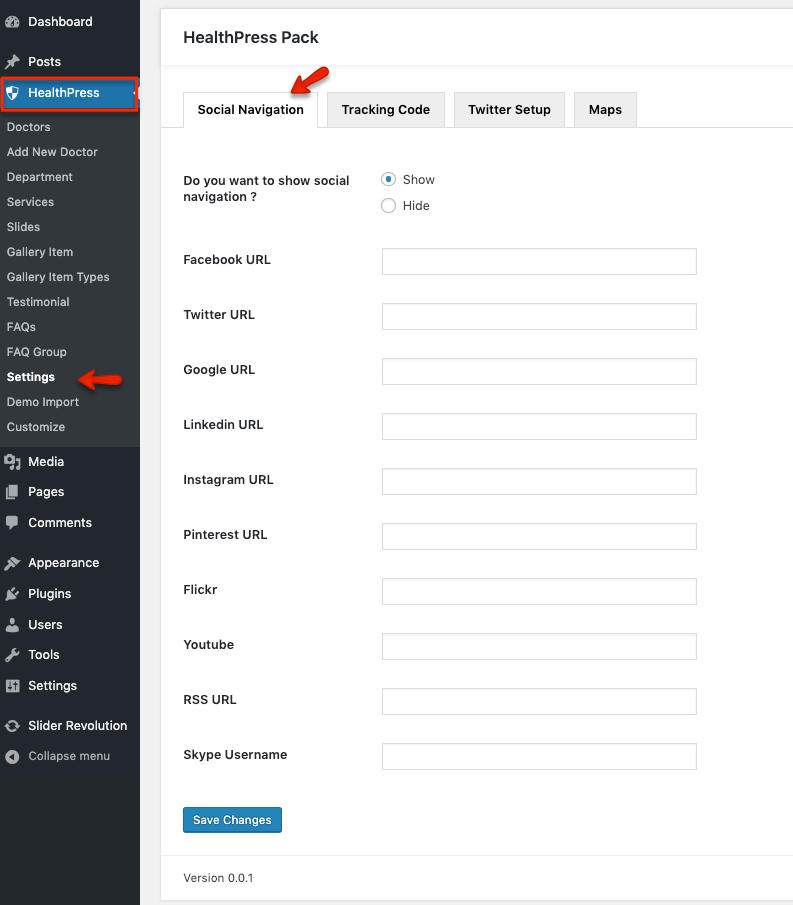Switch to the Maps tab
This screenshot has width=793, height=905.
click(605, 110)
